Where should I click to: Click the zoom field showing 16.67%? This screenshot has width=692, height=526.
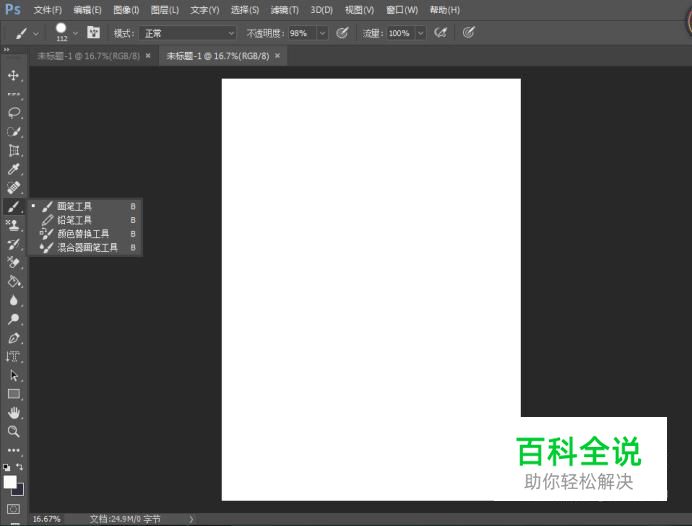(x=47, y=519)
